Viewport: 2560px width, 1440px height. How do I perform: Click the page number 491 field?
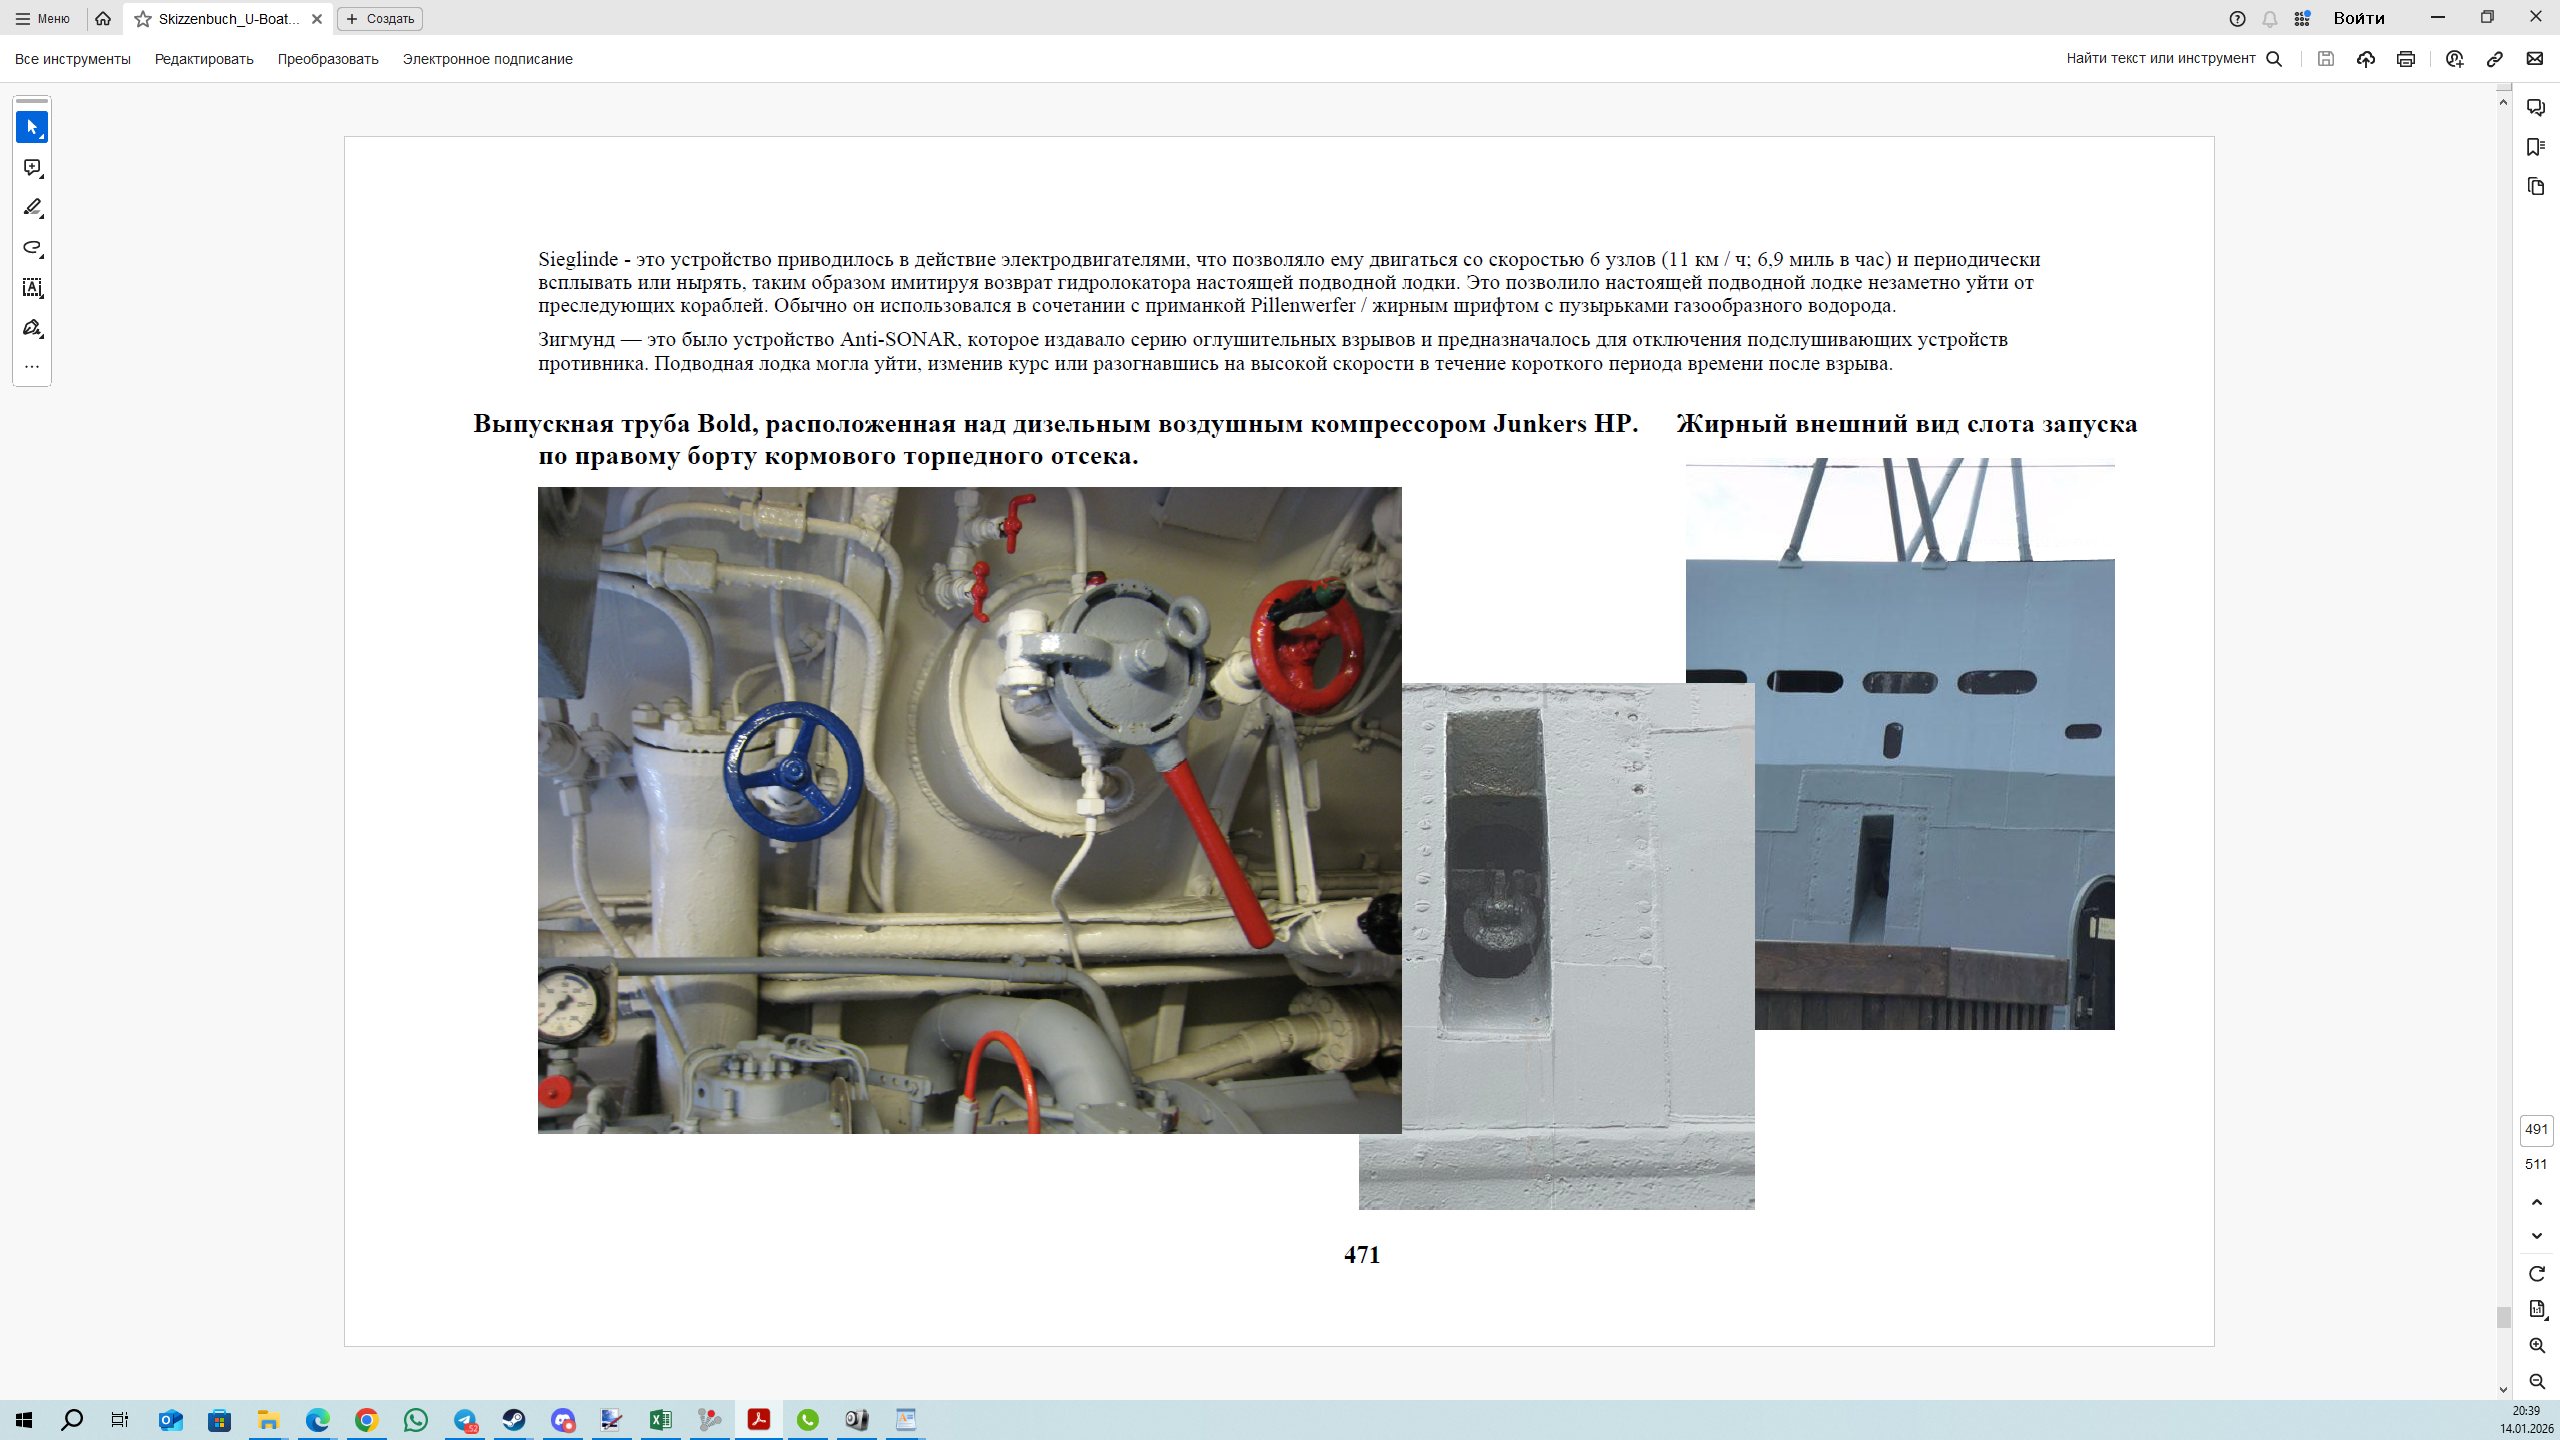point(2535,1130)
